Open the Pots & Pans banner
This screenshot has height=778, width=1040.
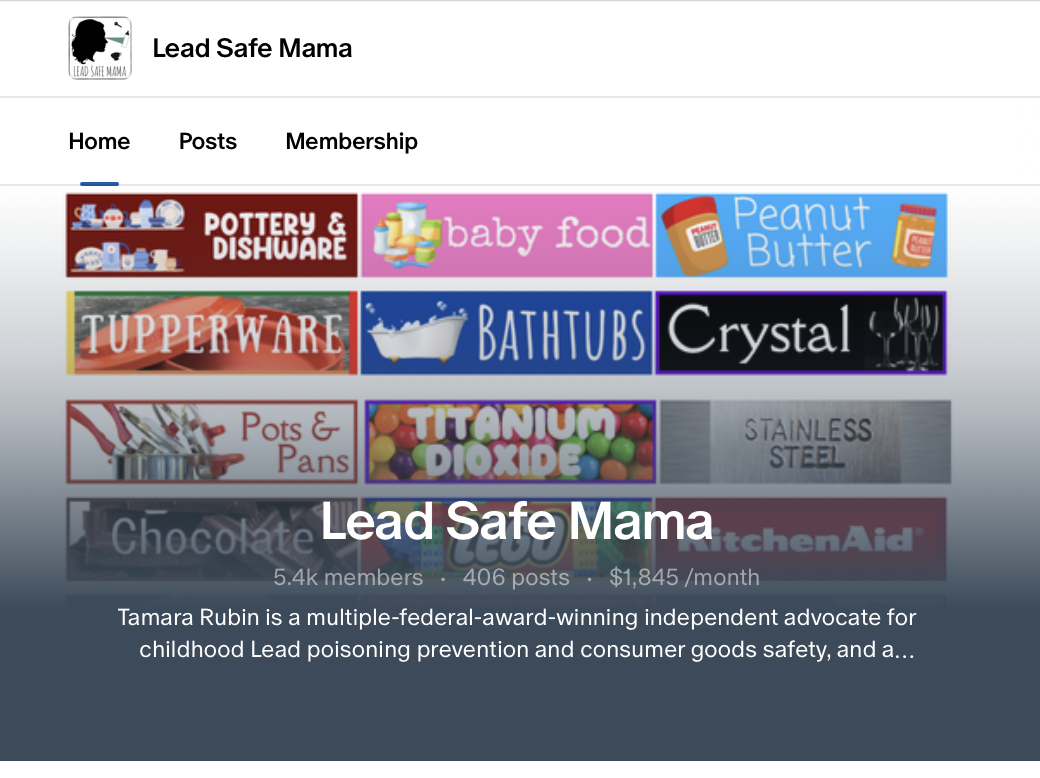(212, 441)
